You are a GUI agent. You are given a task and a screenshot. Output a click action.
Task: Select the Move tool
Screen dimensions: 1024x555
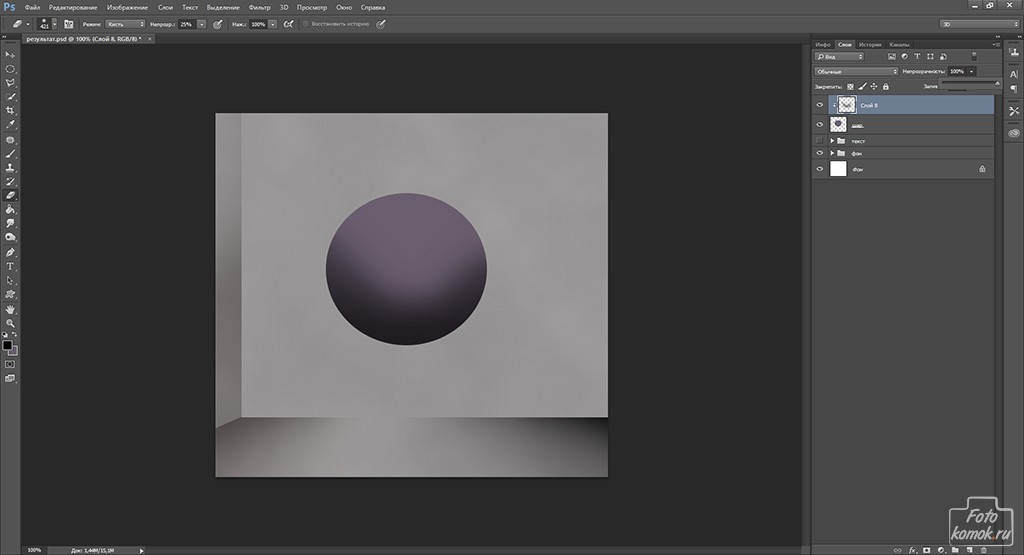click(x=10, y=55)
